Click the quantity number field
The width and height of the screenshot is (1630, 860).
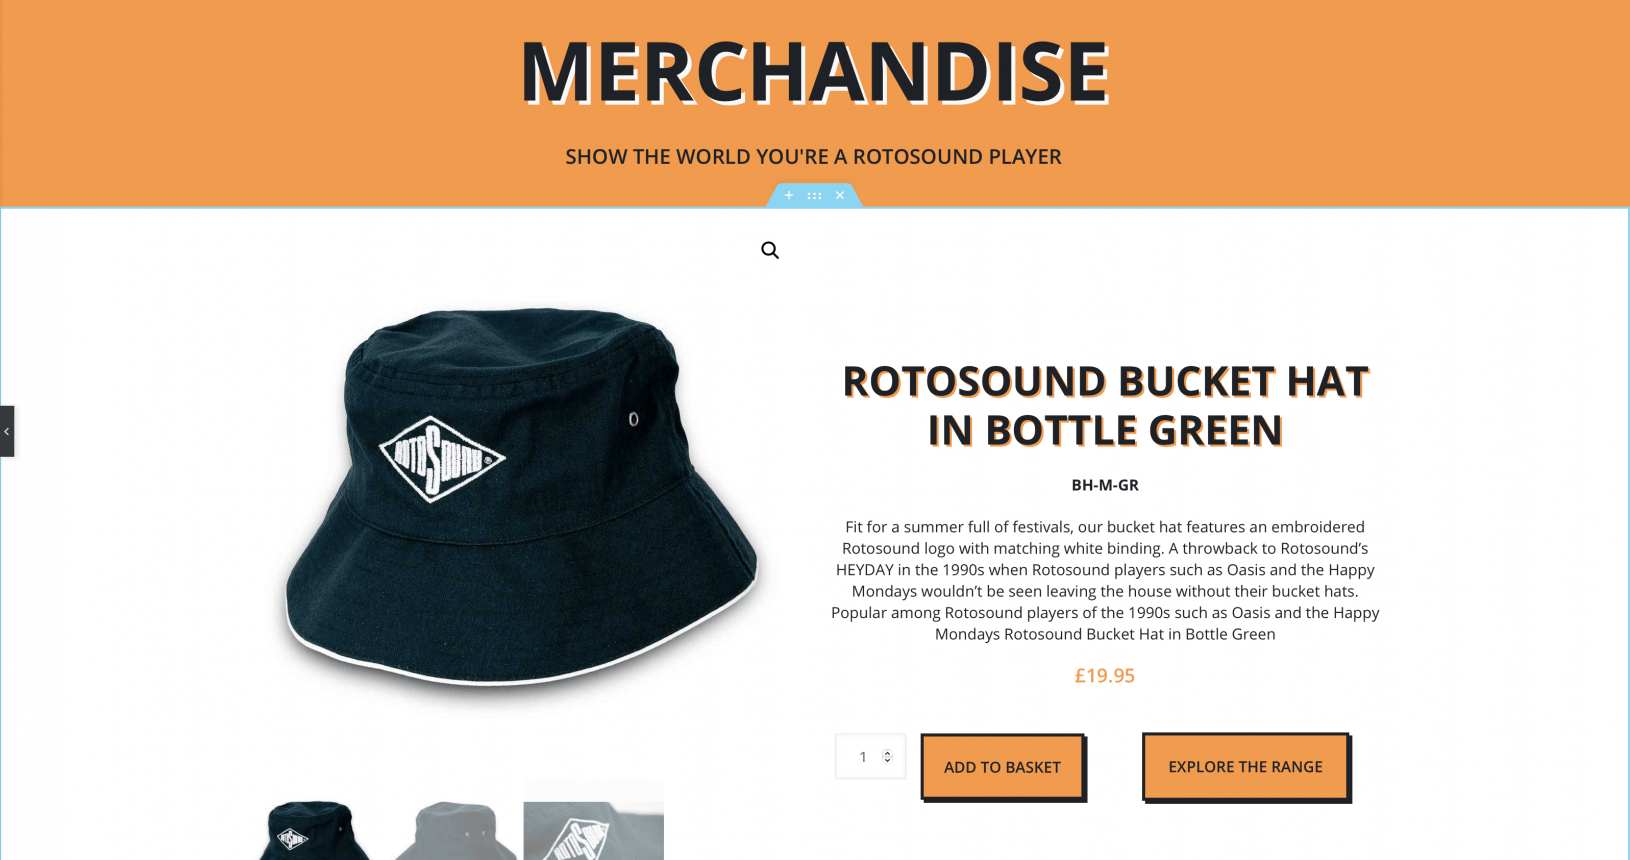pyautogui.click(x=870, y=757)
